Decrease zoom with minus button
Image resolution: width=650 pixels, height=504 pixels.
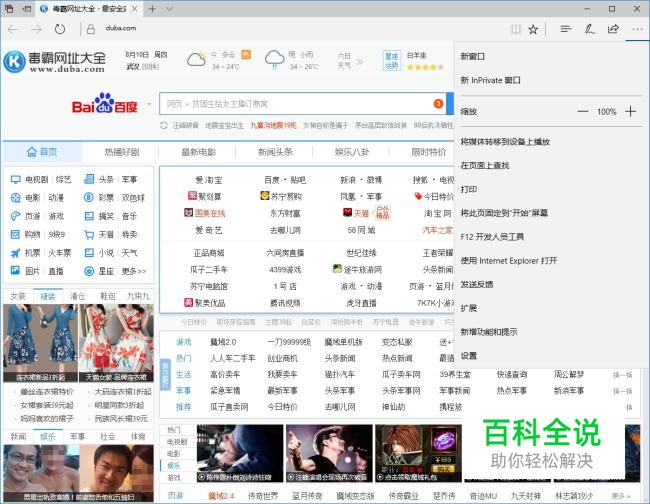coord(582,111)
